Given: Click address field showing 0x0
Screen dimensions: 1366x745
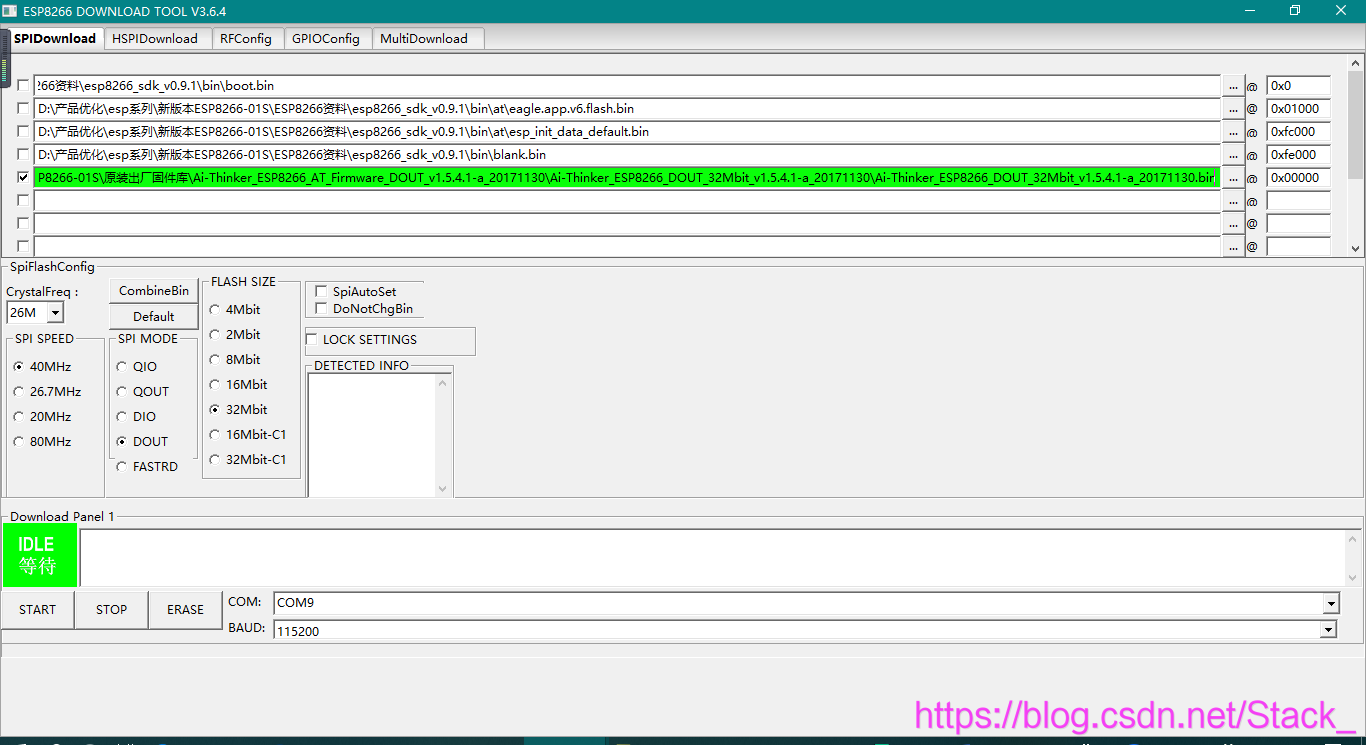Looking at the screenshot, I should pyautogui.click(x=1298, y=86).
